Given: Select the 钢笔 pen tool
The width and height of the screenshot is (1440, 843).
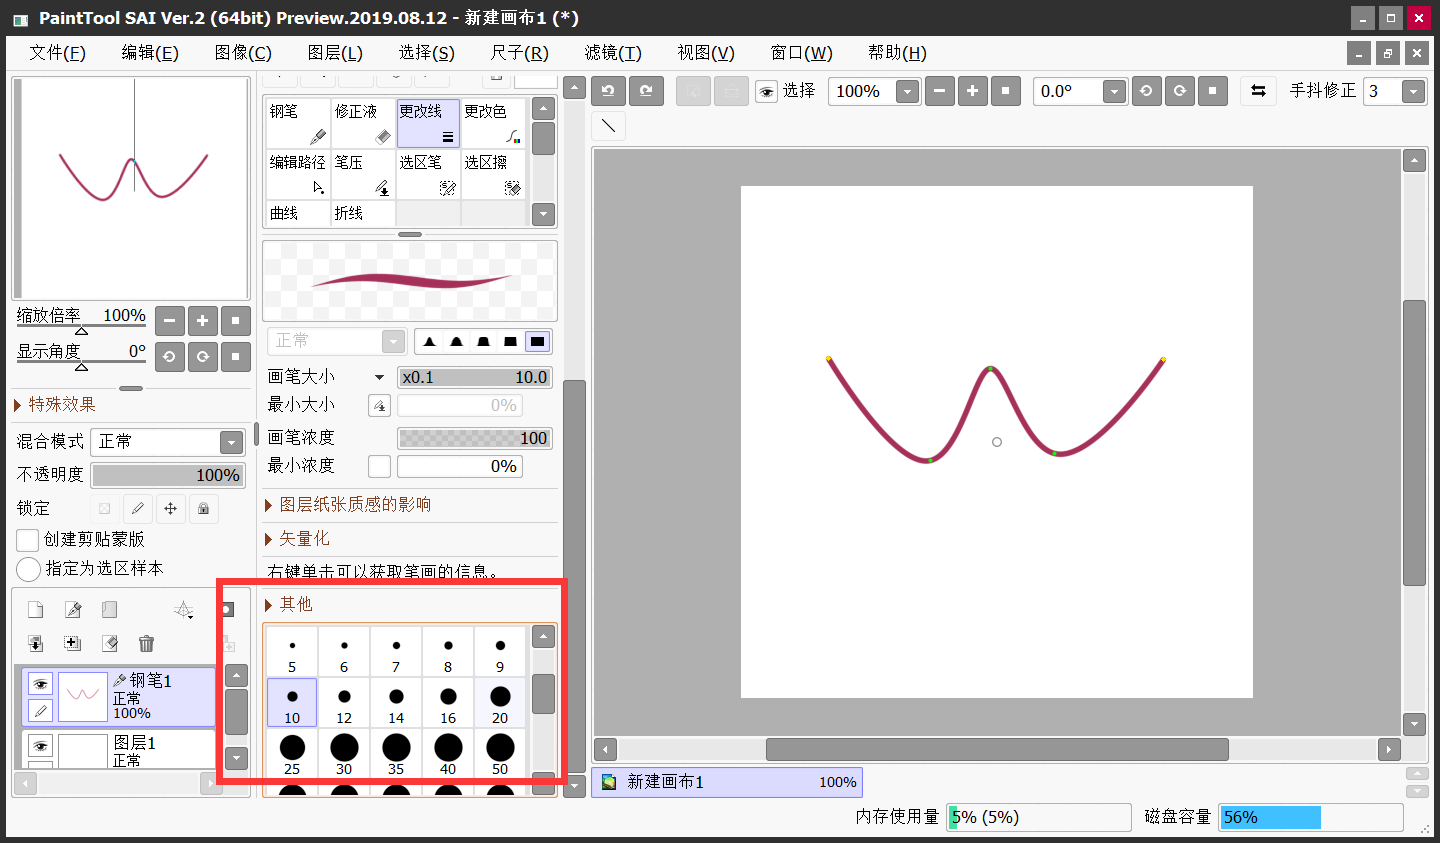Looking at the screenshot, I should 298,123.
